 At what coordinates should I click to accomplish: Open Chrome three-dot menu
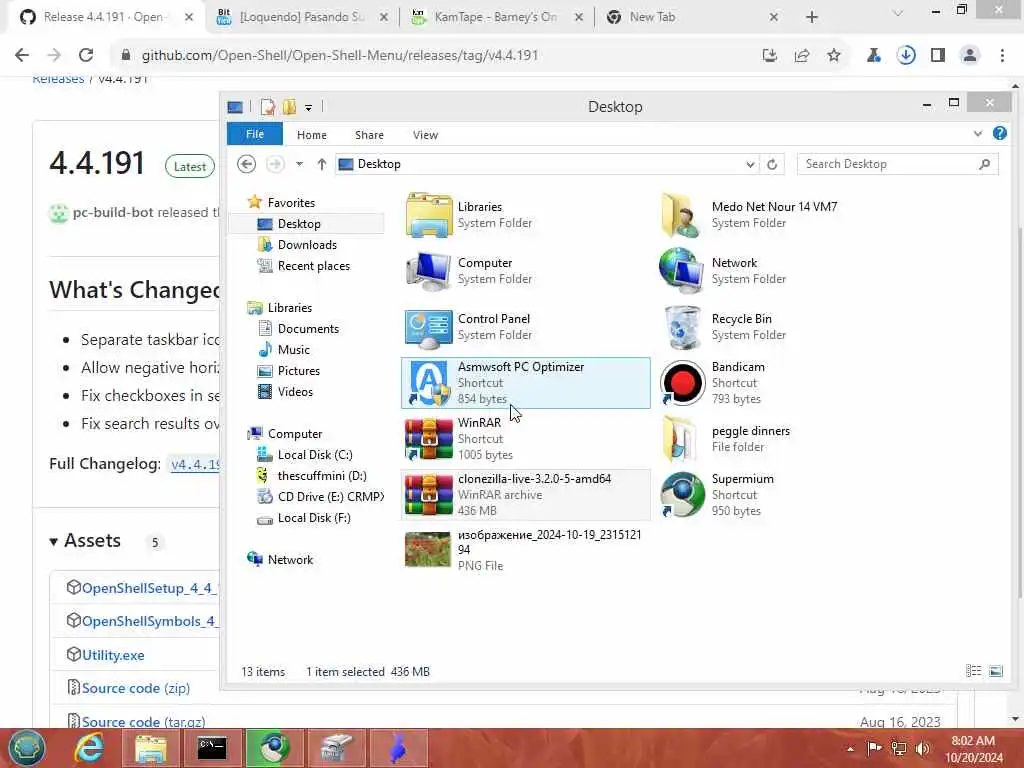point(1002,56)
